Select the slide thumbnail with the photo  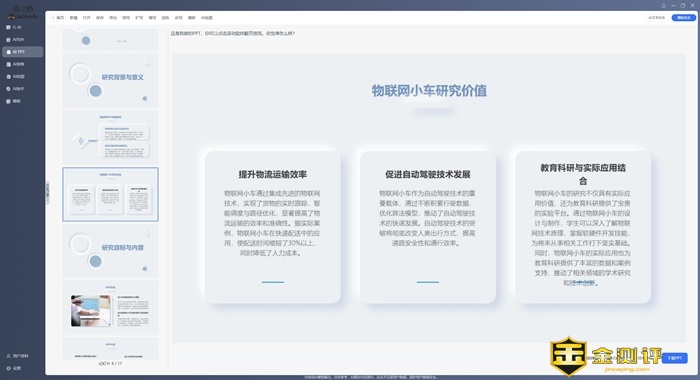110,308
